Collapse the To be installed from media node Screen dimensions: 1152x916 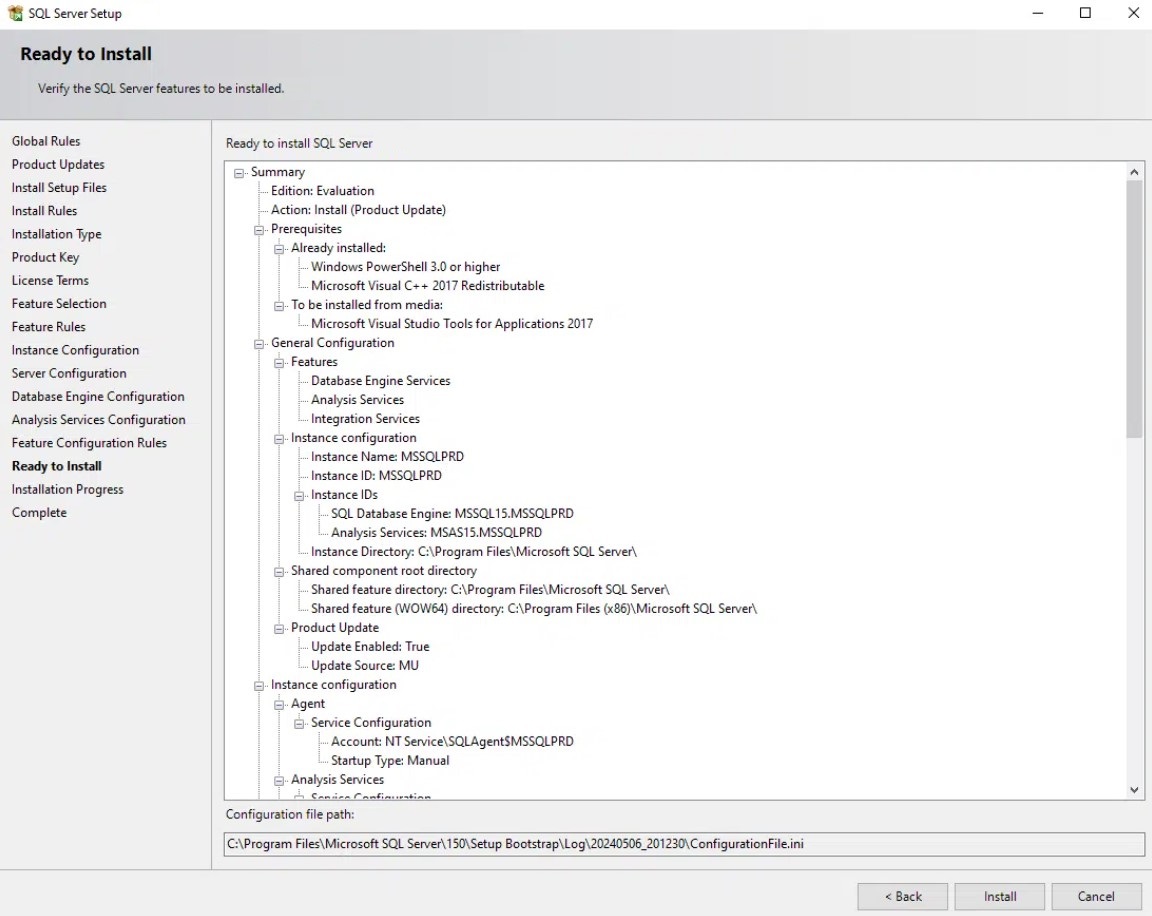tap(279, 306)
